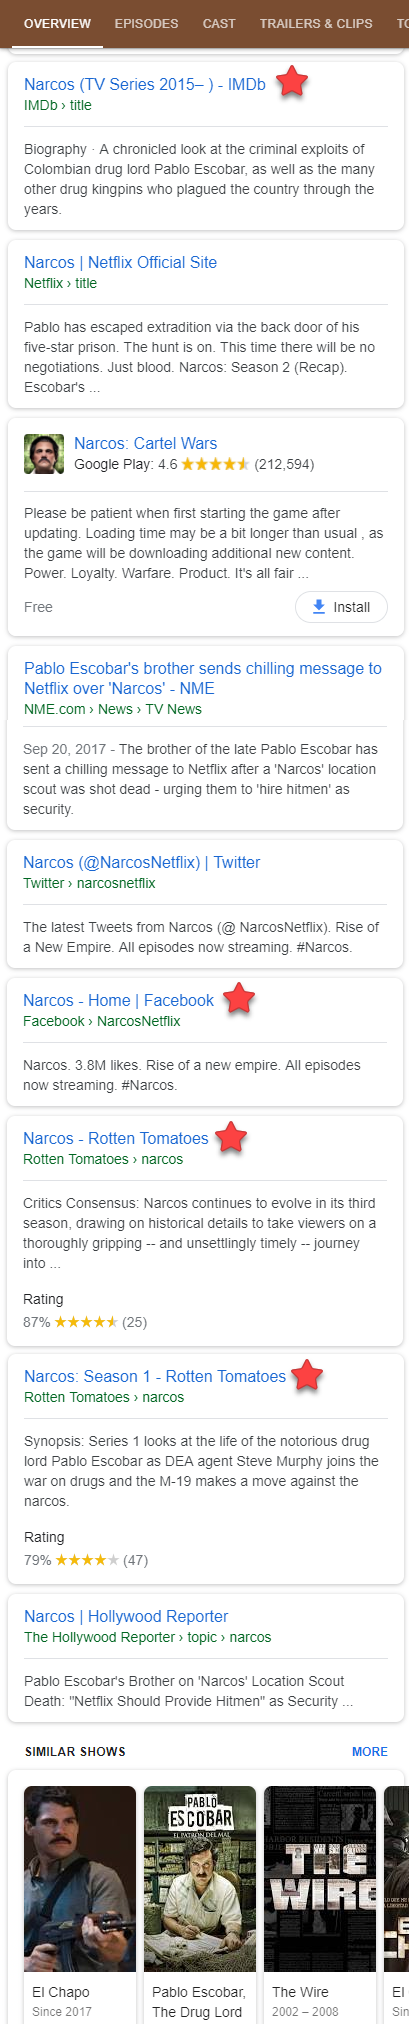Viewport: 409px width, 2024px height.
Task: Visit the Narcos (@NarcosNetflix) Twitter result
Action: click(x=142, y=862)
